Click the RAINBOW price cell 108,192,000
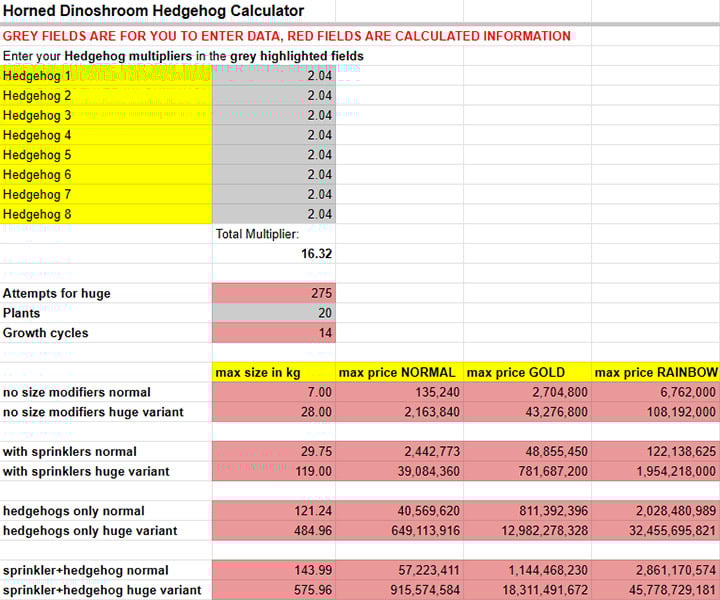Viewport: 720px width, 600px height. pyautogui.click(x=656, y=412)
